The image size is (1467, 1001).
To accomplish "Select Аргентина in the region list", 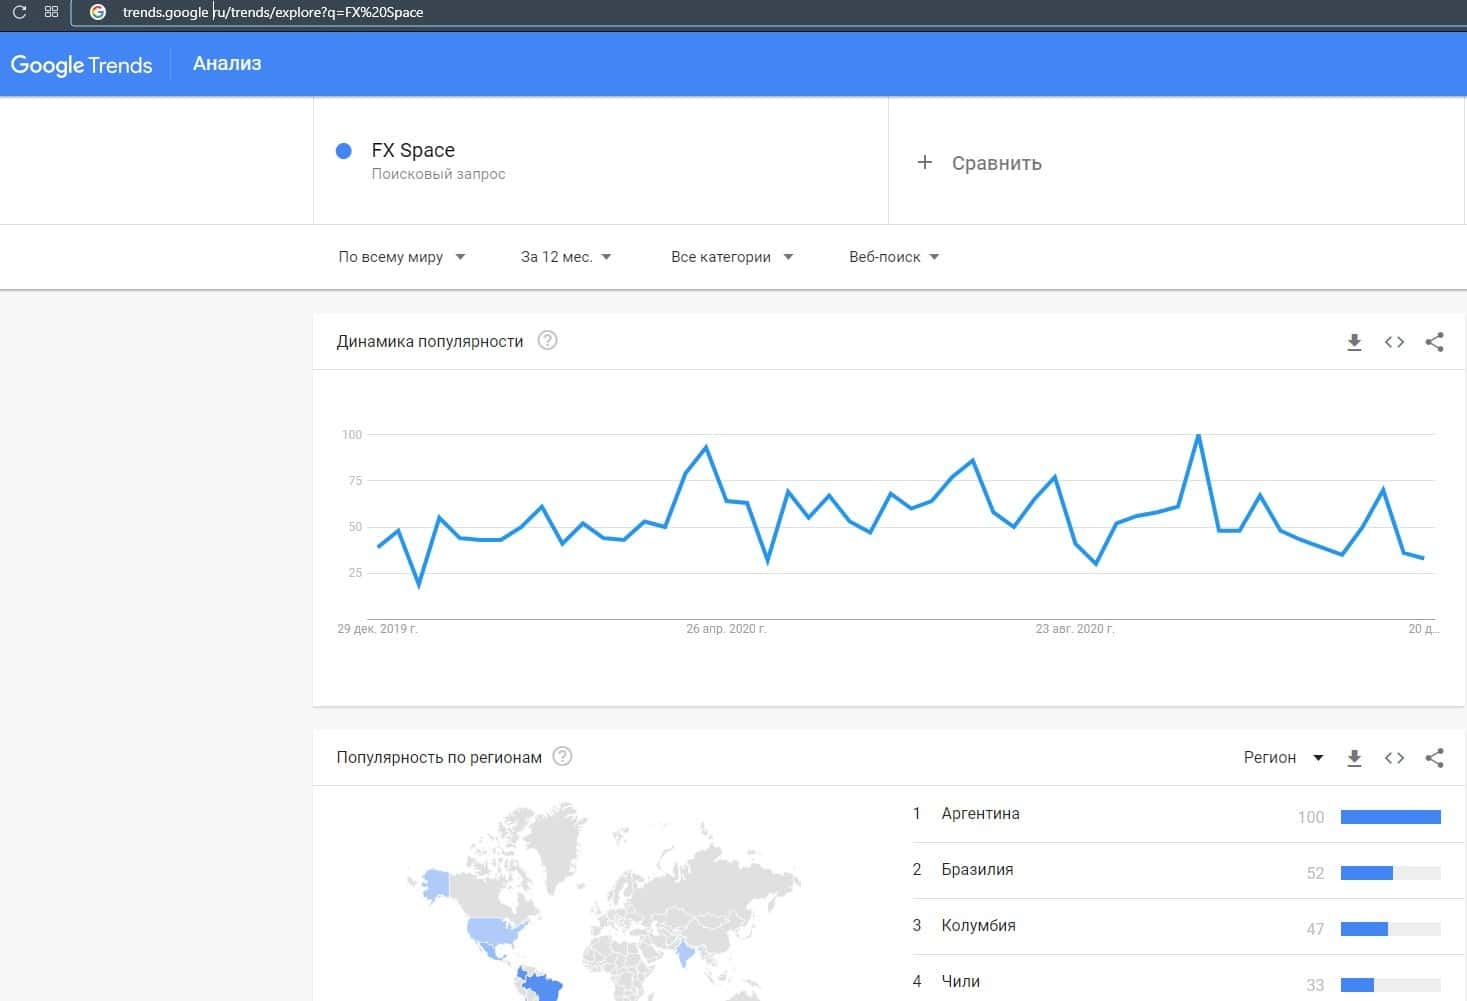I will (980, 814).
